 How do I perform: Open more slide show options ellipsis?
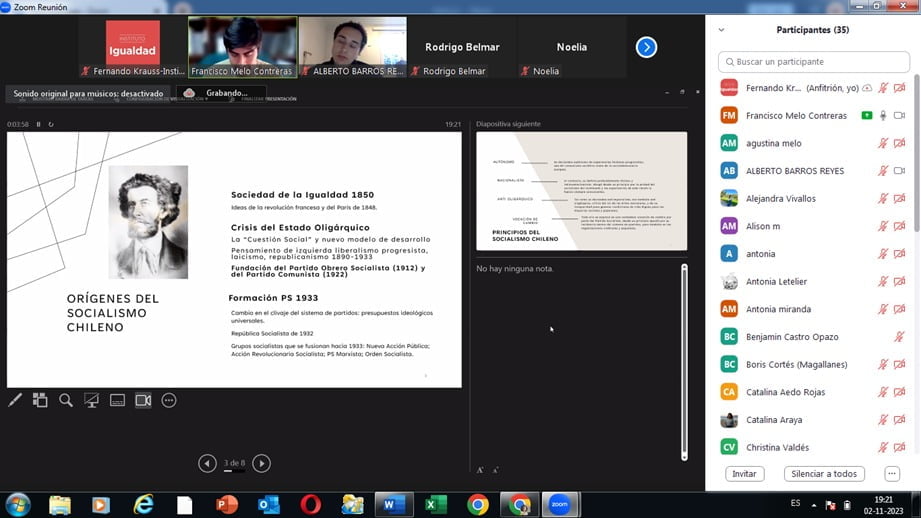tap(169, 400)
